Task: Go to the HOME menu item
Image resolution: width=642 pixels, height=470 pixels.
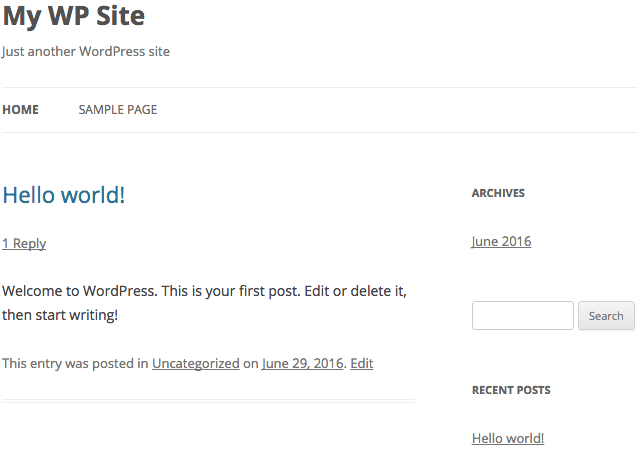Action: (x=20, y=110)
